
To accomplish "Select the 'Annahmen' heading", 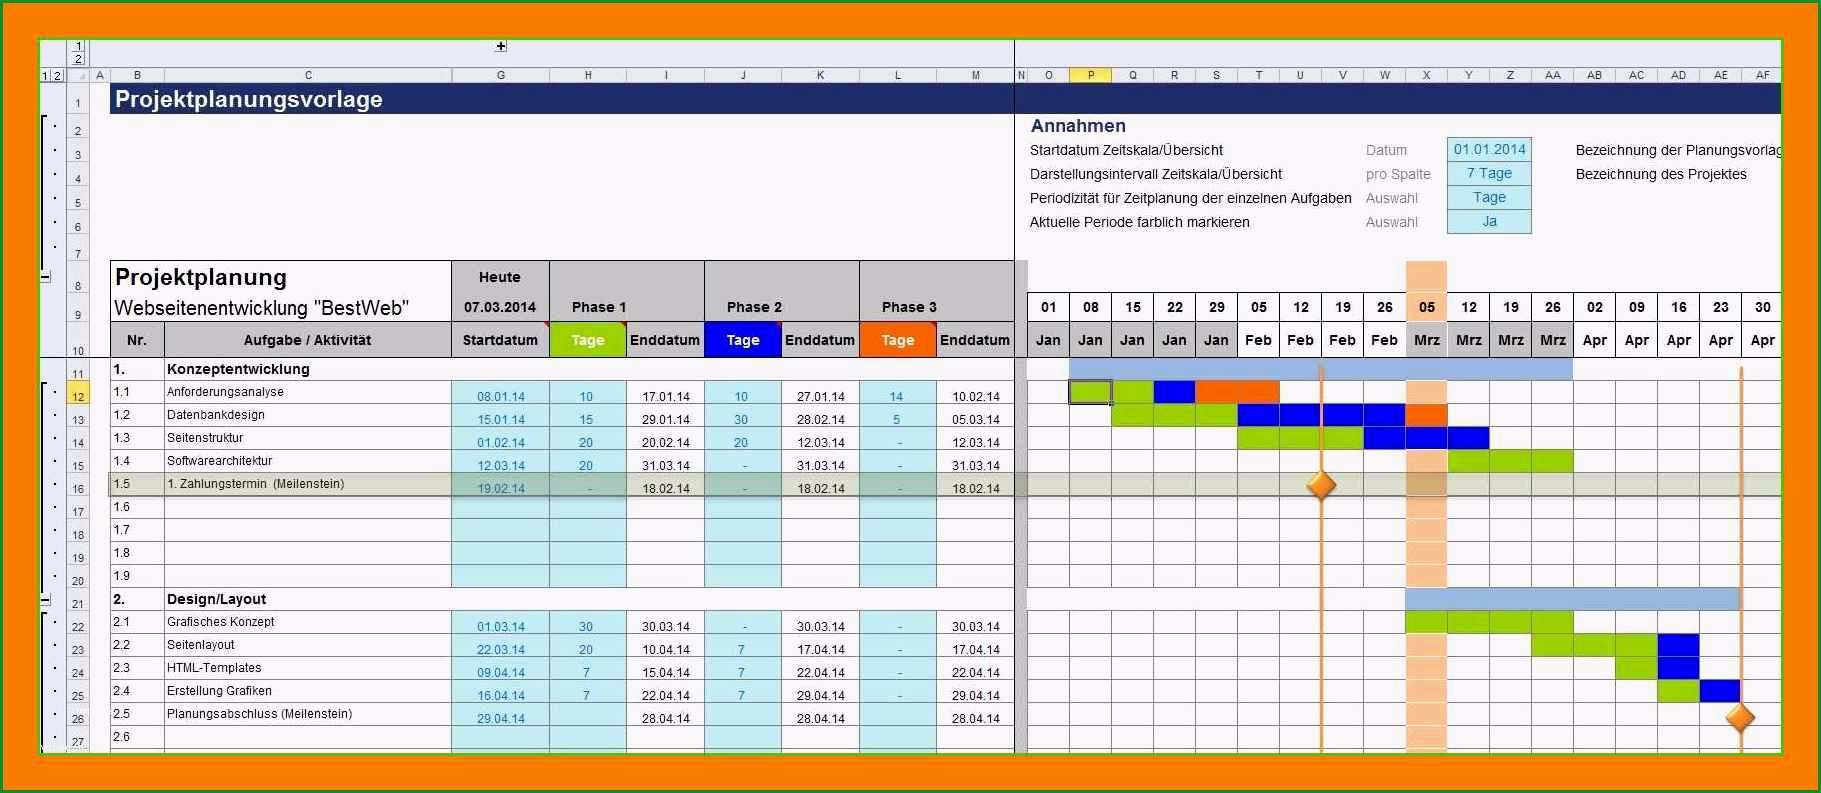I will click(1078, 126).
